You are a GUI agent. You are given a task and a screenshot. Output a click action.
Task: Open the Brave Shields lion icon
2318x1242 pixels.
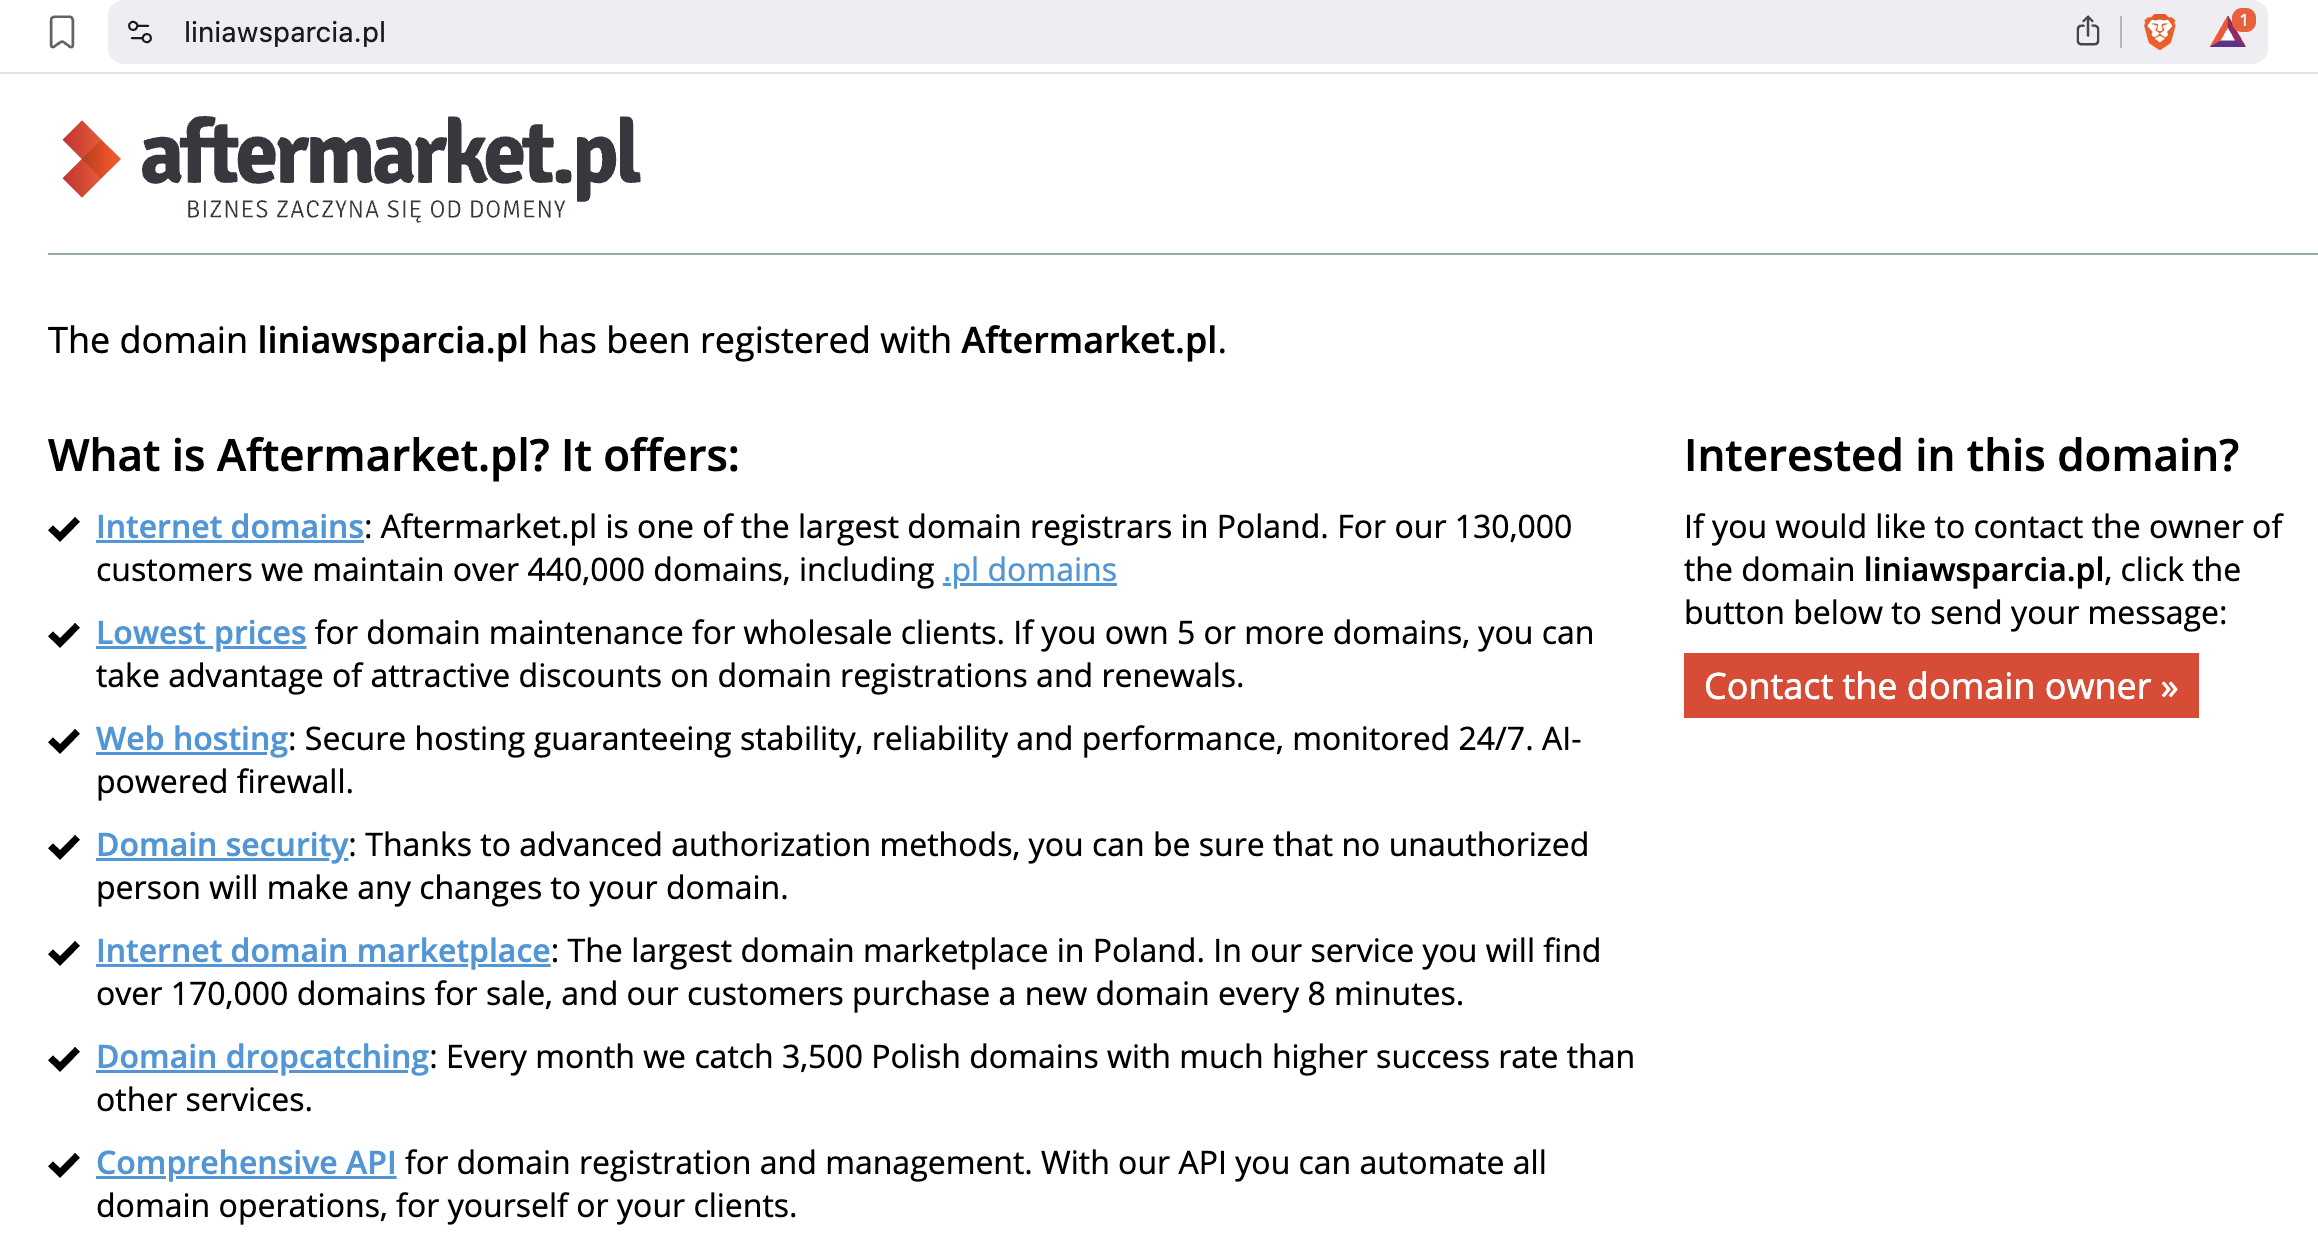point(2159,32)
